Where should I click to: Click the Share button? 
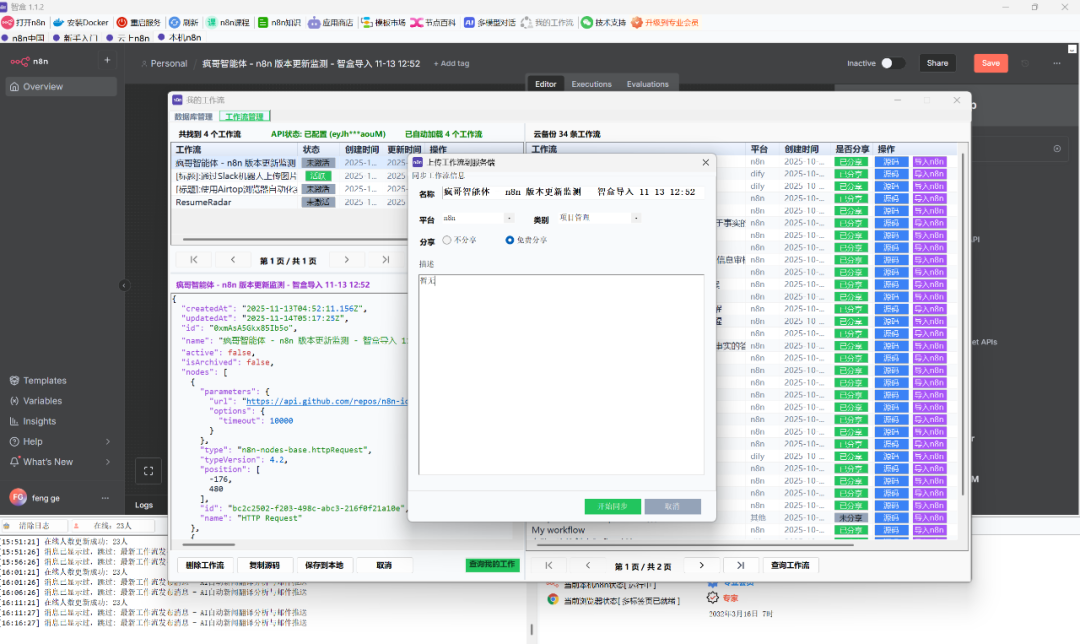point(937,63)
